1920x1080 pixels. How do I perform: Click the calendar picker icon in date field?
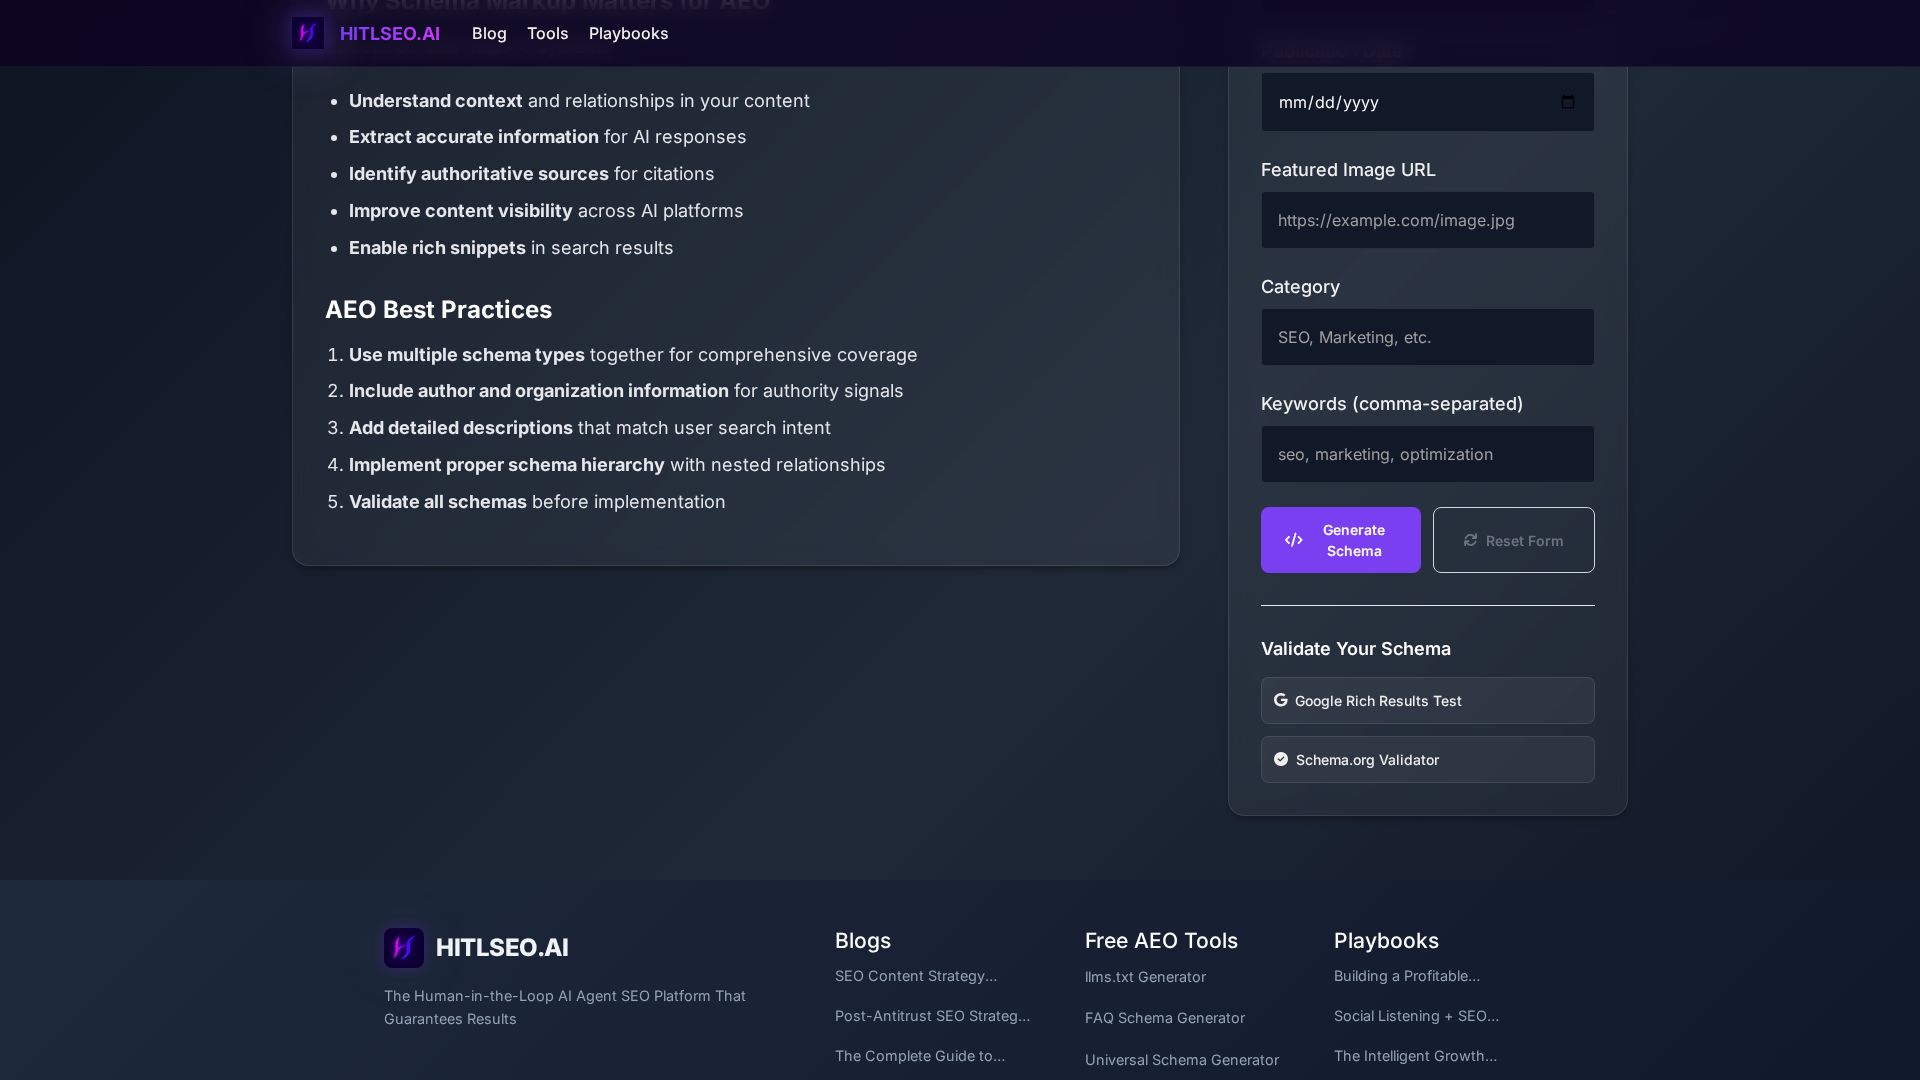pos(1567,102)
